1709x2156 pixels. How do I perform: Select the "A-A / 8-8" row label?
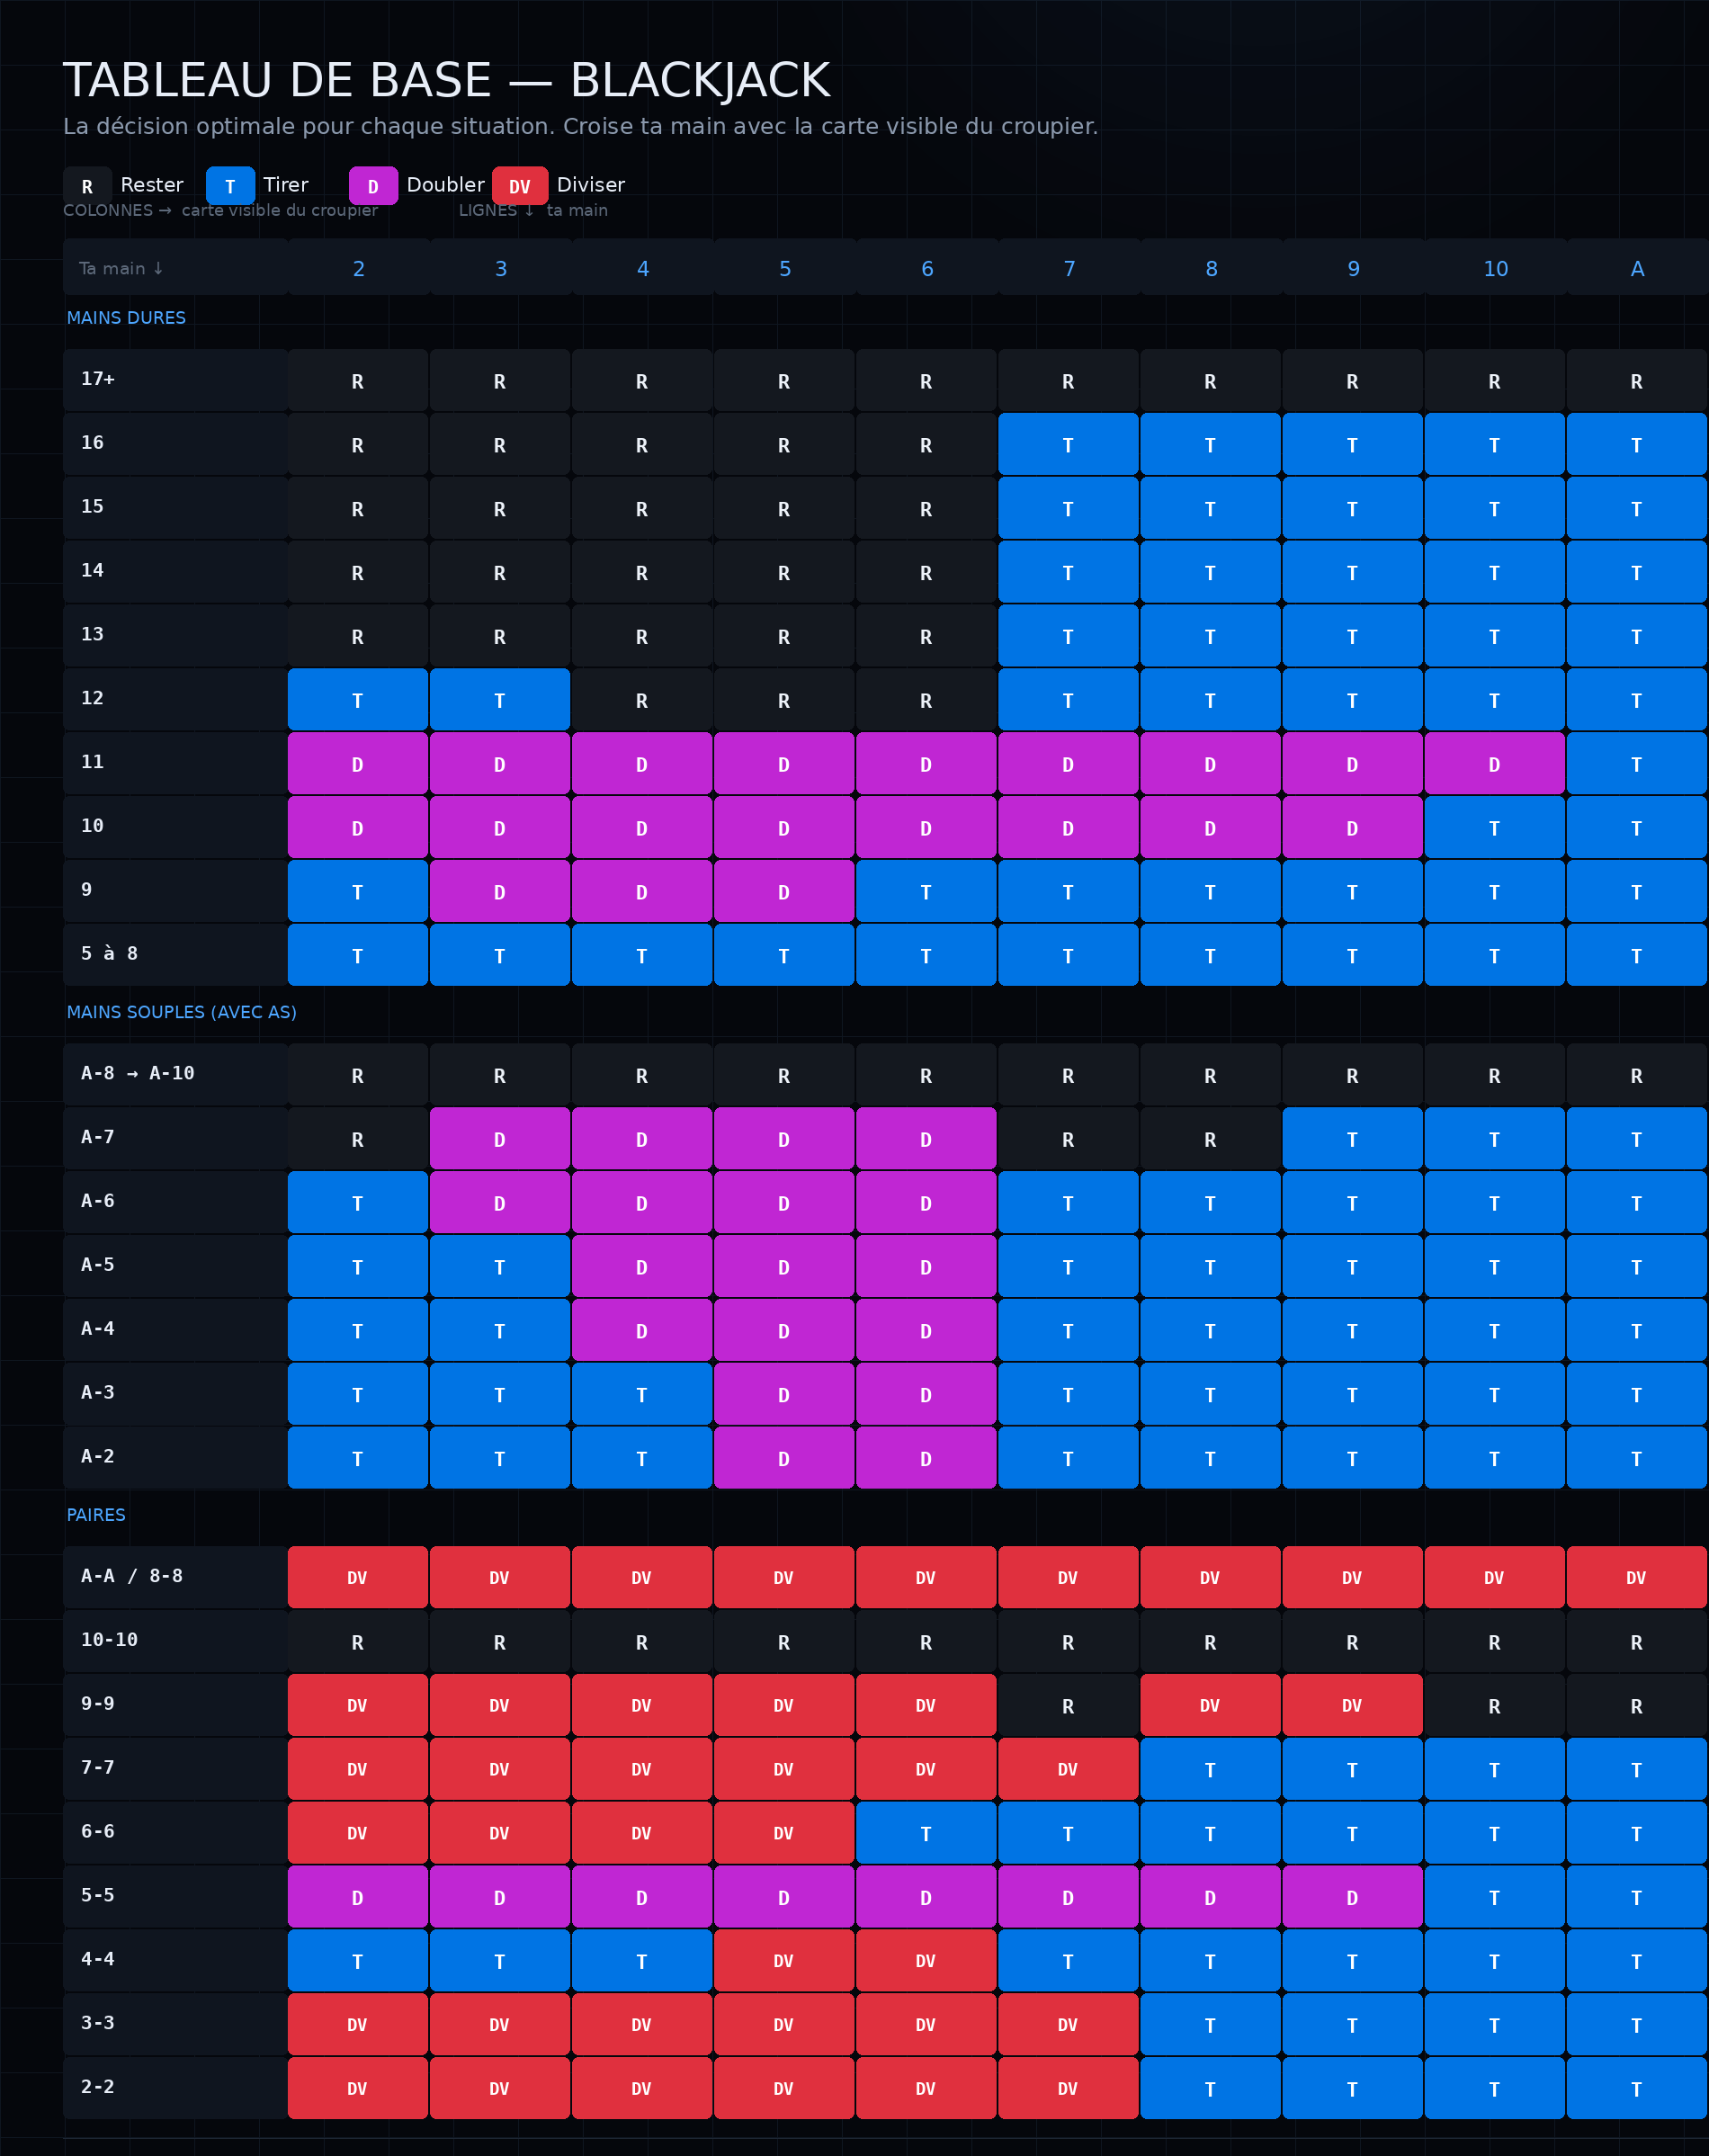click(175, 1577)
